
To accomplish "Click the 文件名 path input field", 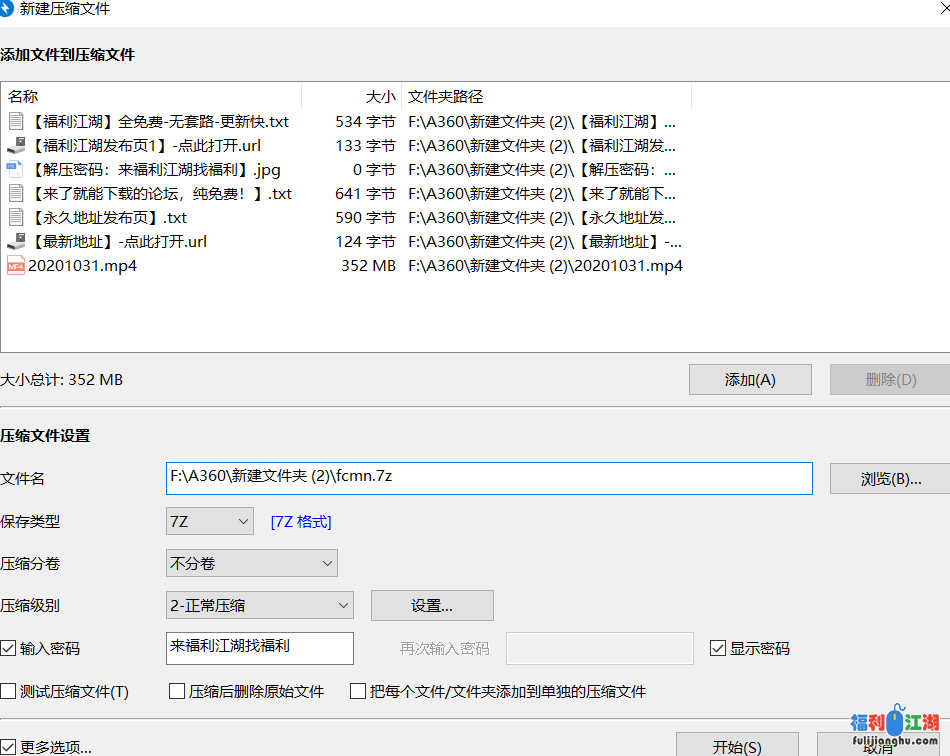I will point(489,478).
